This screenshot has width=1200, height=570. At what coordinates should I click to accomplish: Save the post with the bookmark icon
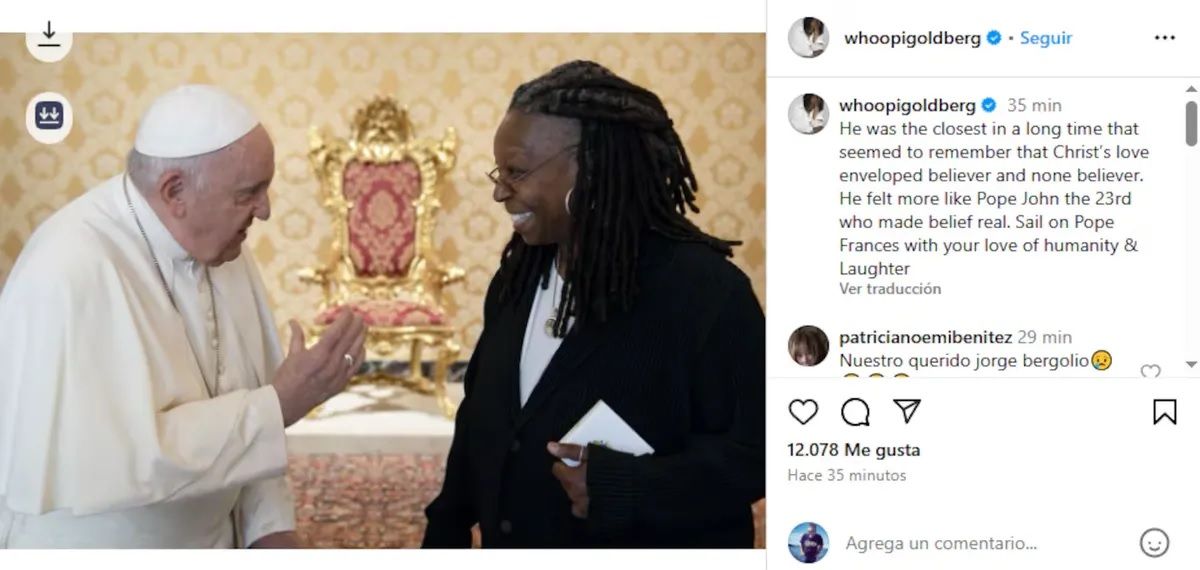[x=1165, y=412]
